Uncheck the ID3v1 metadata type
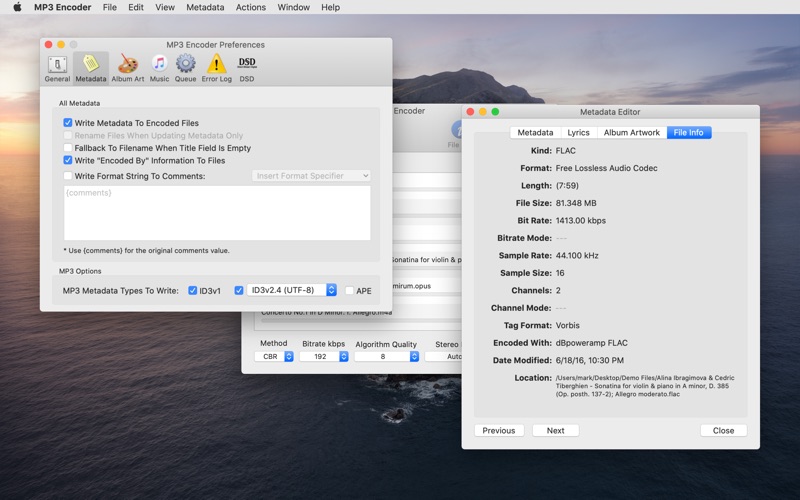This screenshot has height=500, width=800. click(192, 290)
